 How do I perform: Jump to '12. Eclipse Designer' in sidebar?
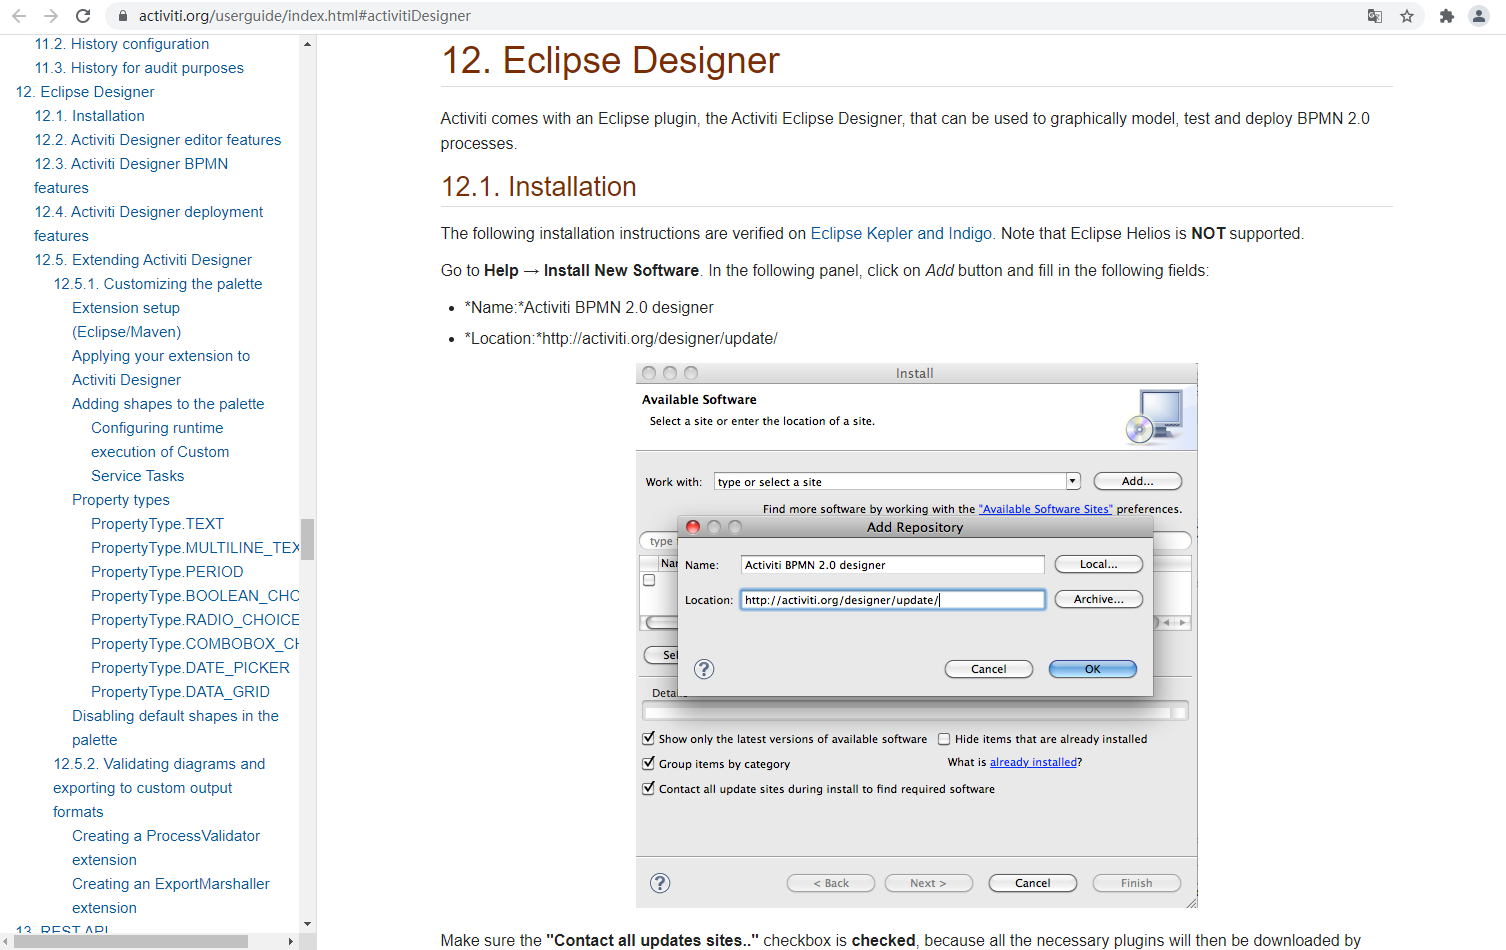(x=85, y=92)
